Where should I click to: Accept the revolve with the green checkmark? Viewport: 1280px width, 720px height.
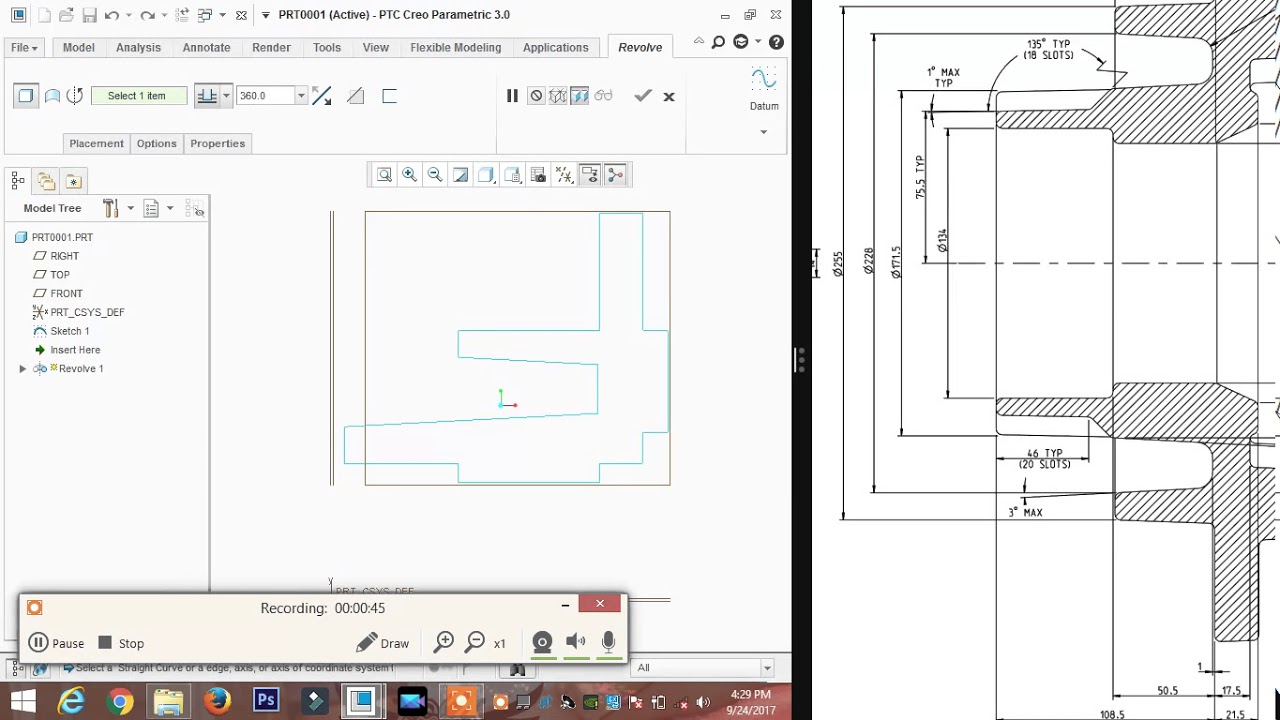[x=642, y=96]
